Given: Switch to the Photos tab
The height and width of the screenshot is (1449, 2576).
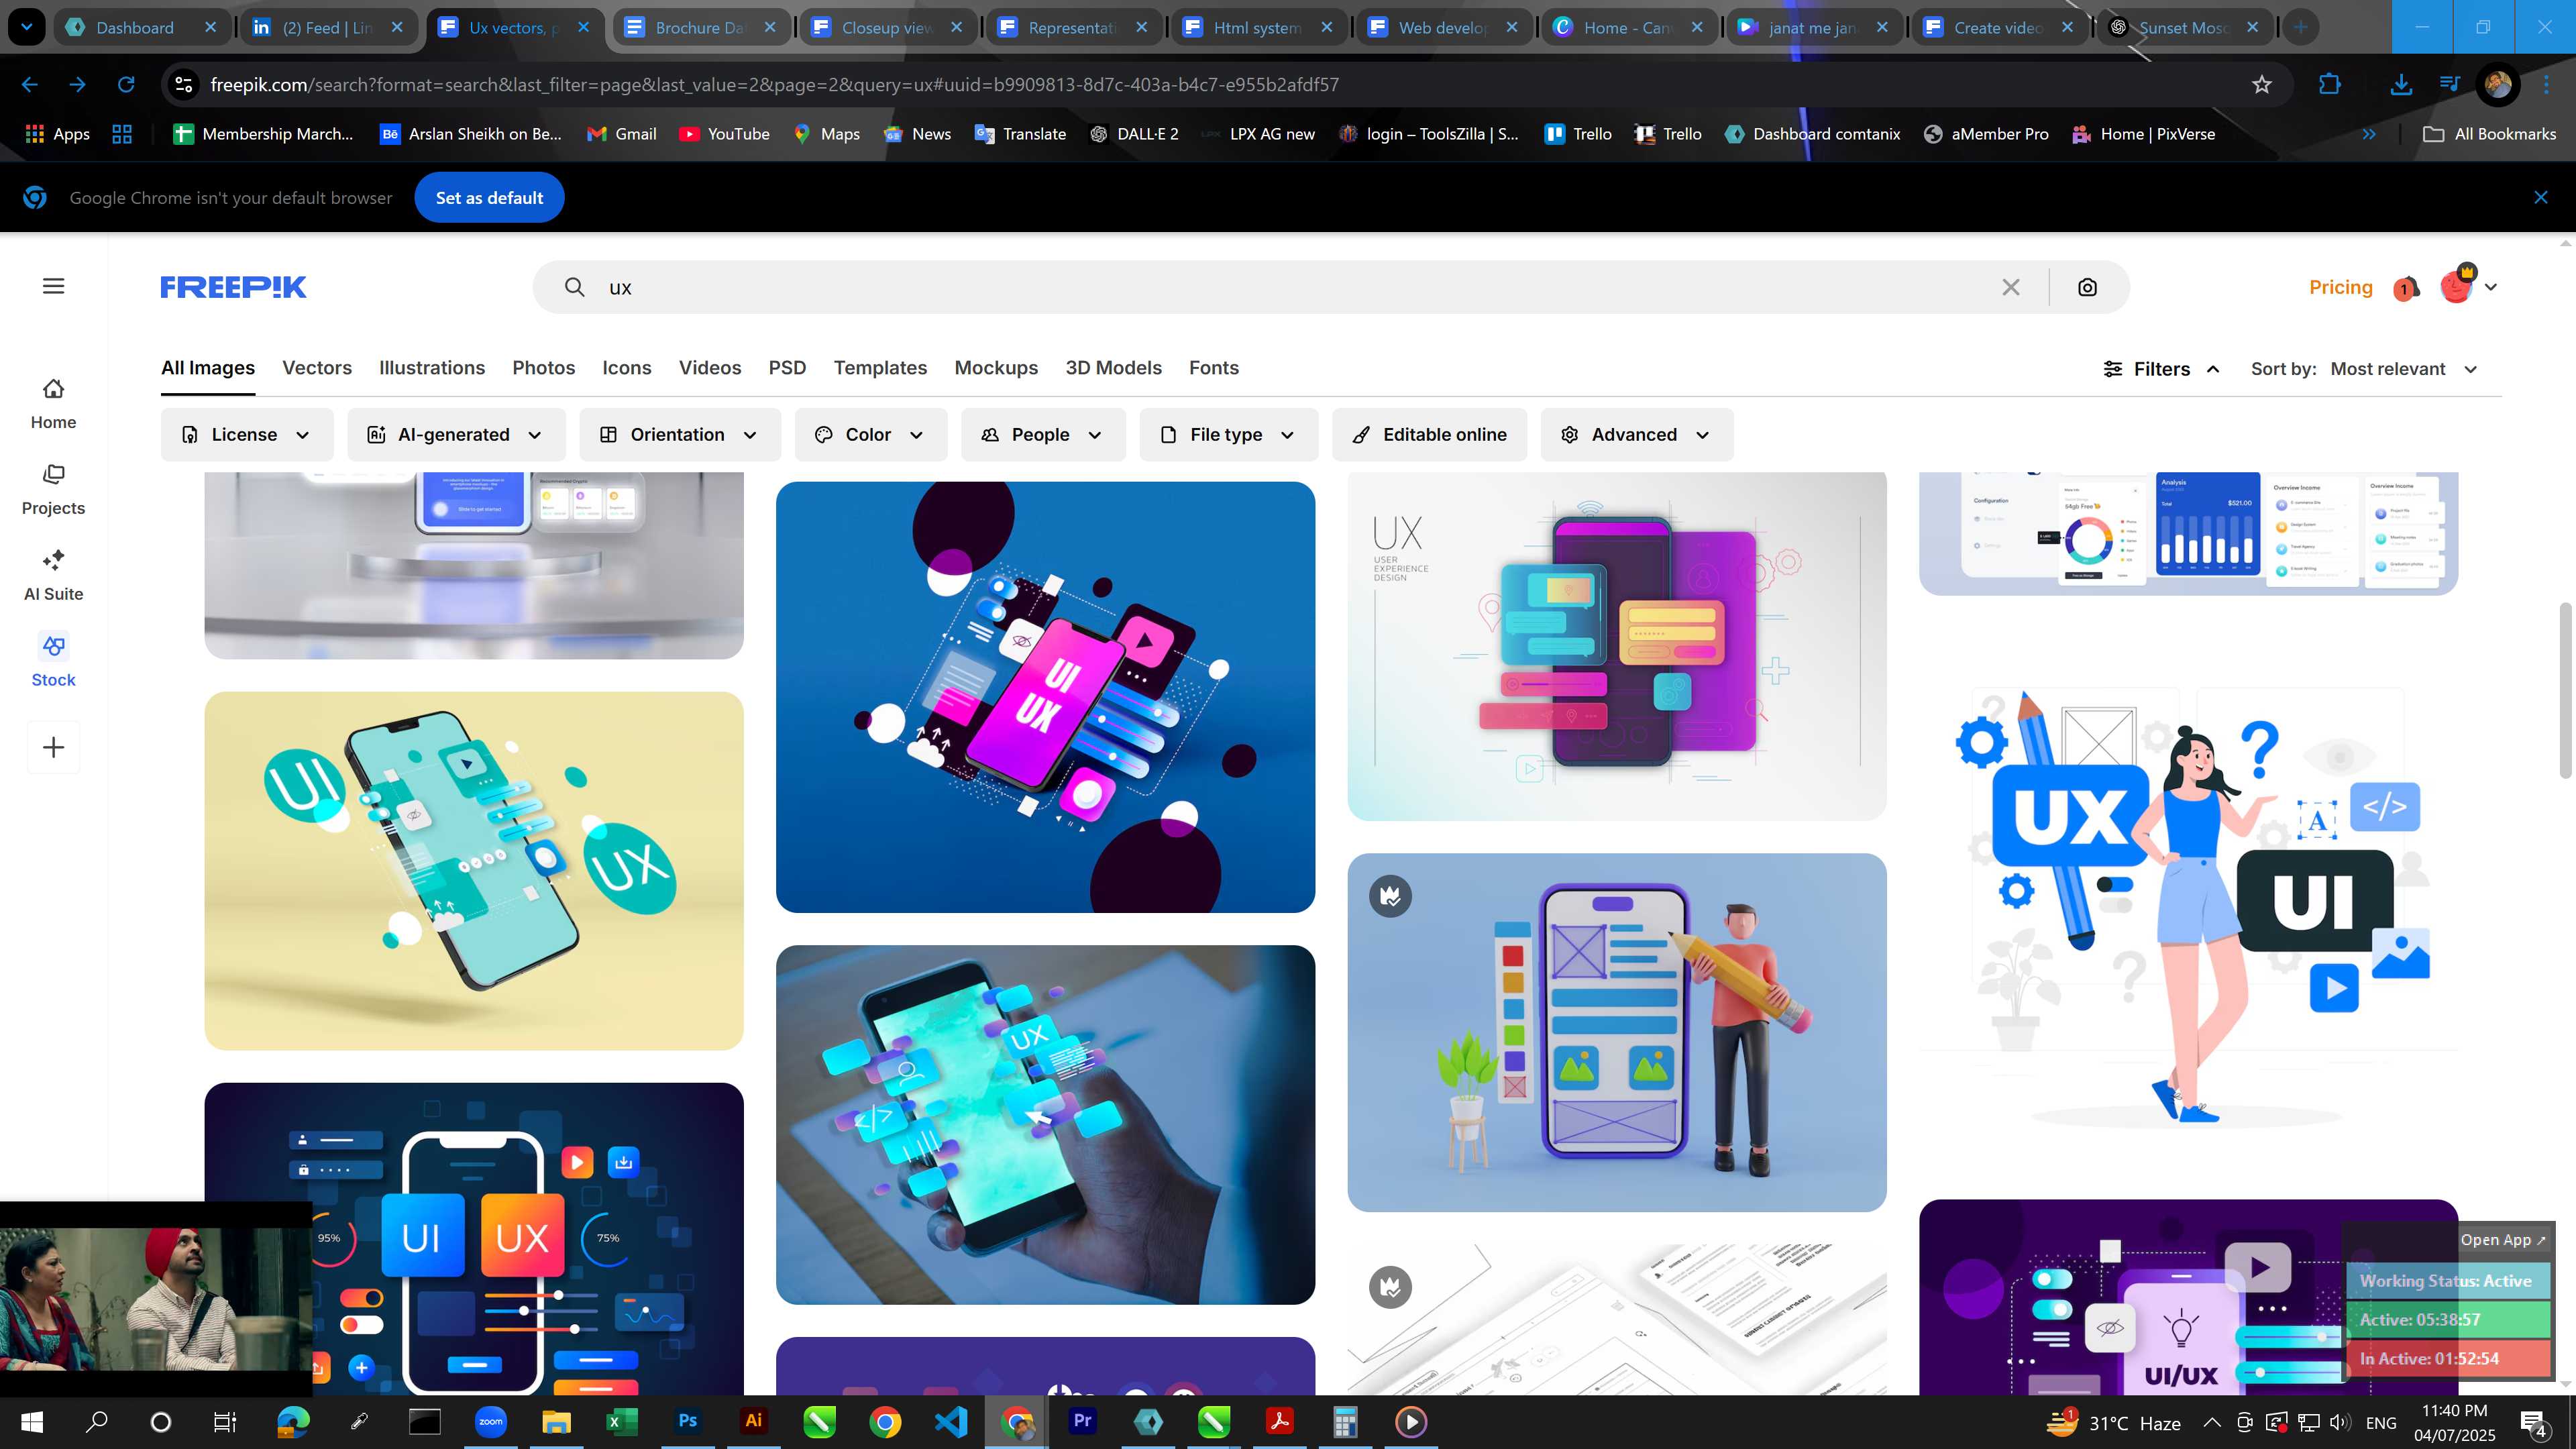Looking at the screenshot, I should click(x=544, y=368).
